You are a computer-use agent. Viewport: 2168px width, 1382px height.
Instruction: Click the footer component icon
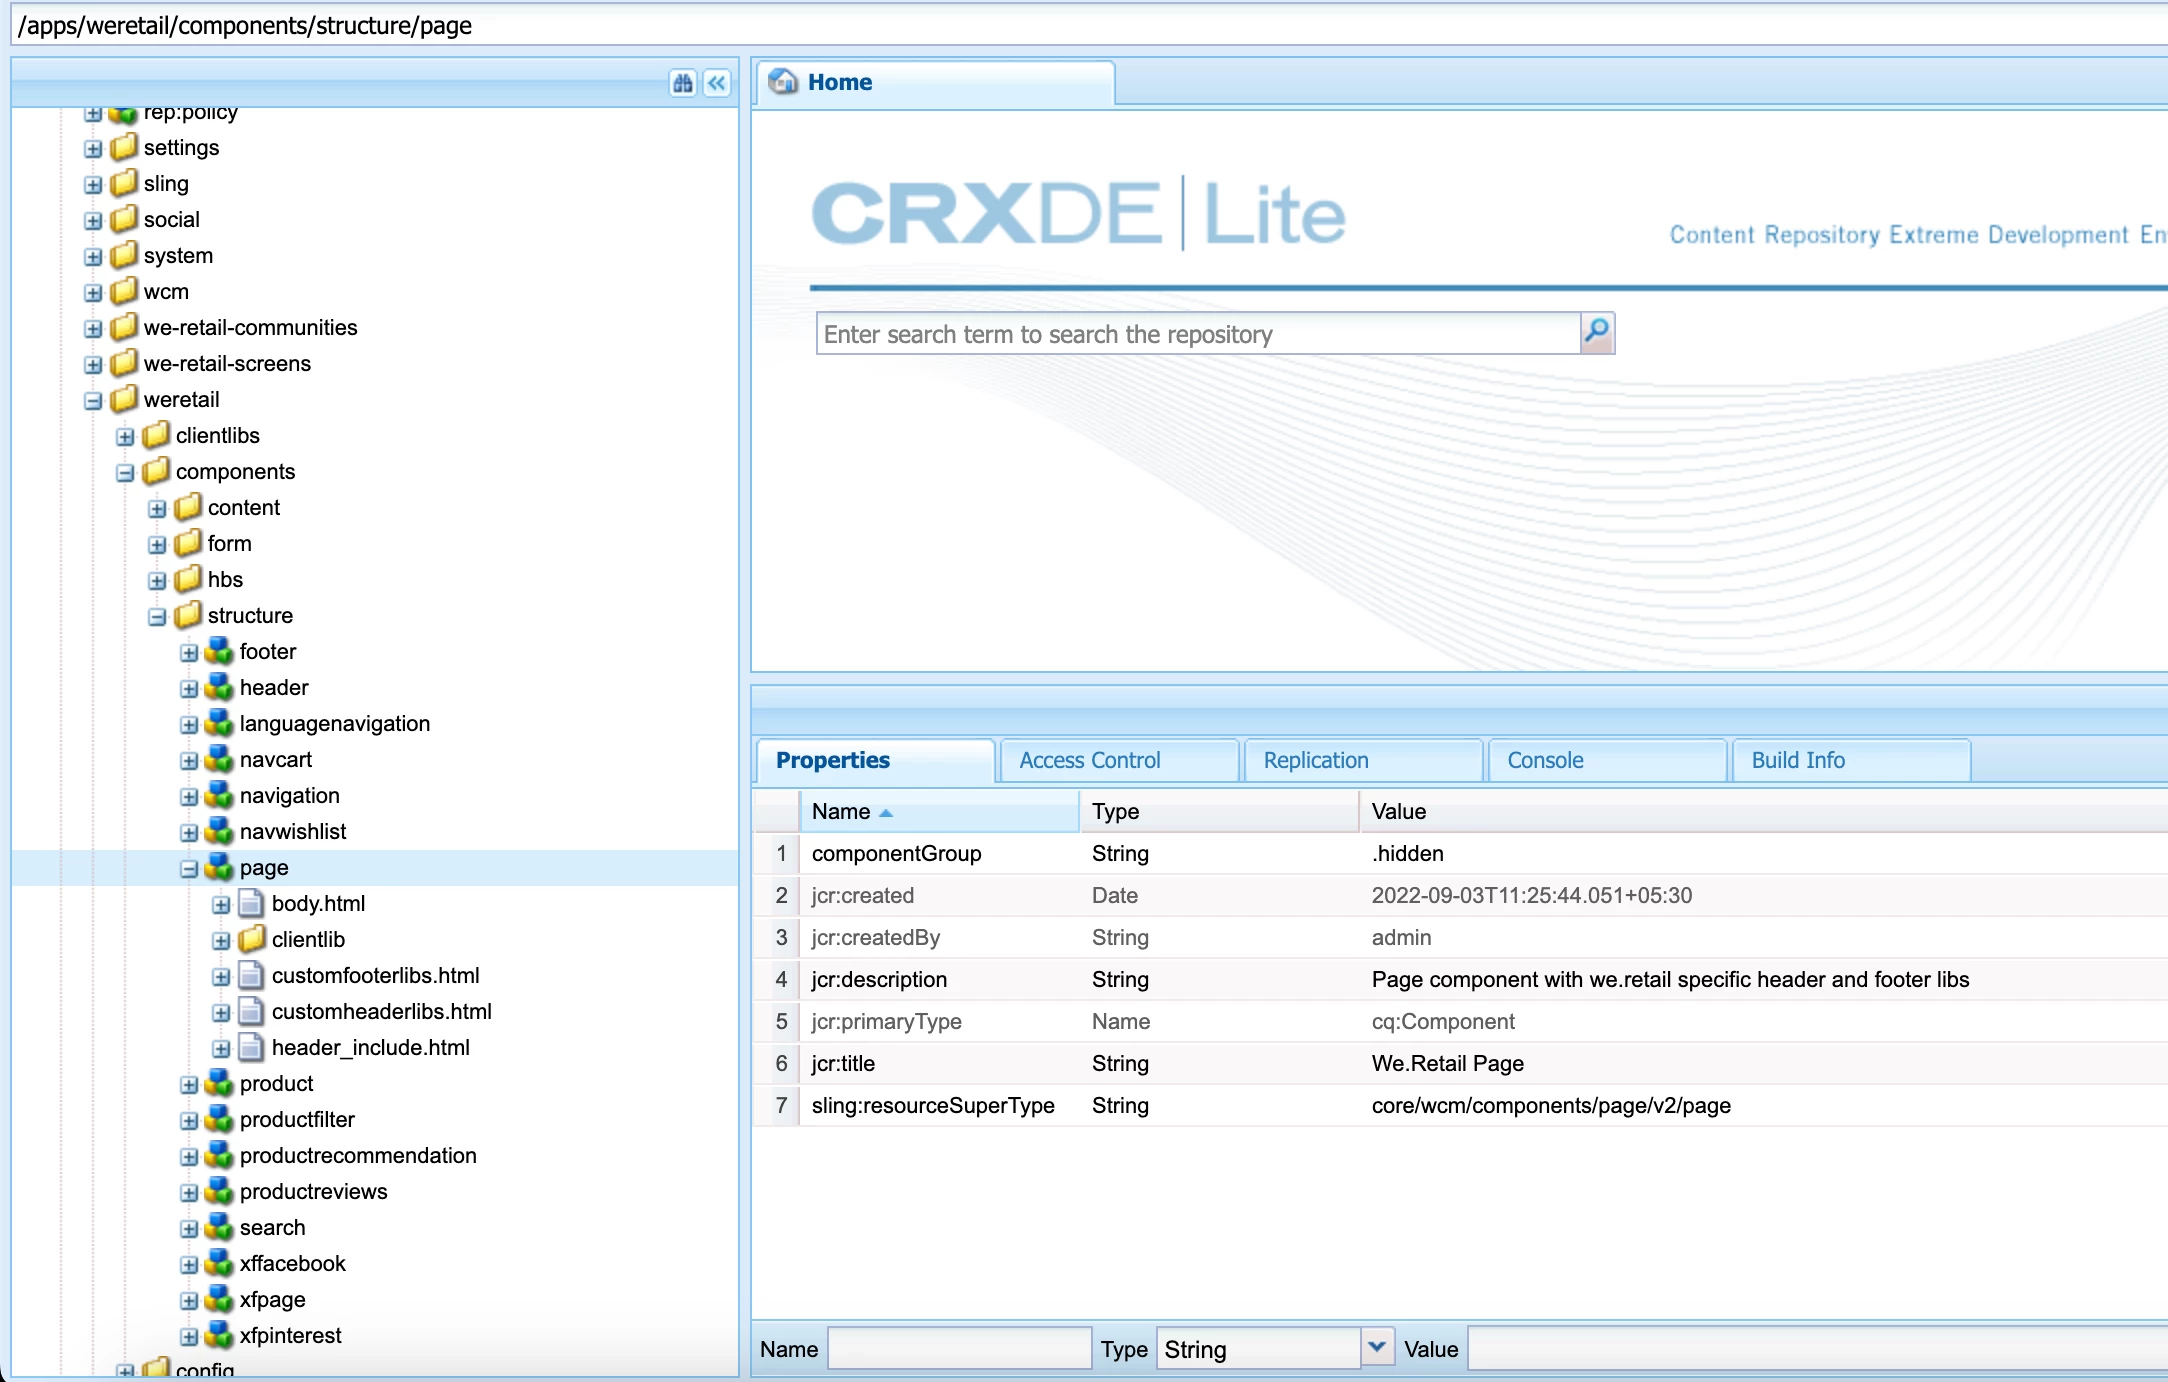[x=219, y=652]
